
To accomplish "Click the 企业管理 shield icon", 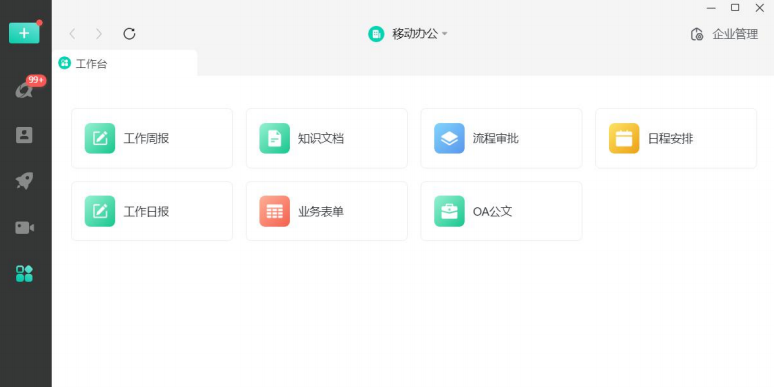I will [x=697, y=34].
